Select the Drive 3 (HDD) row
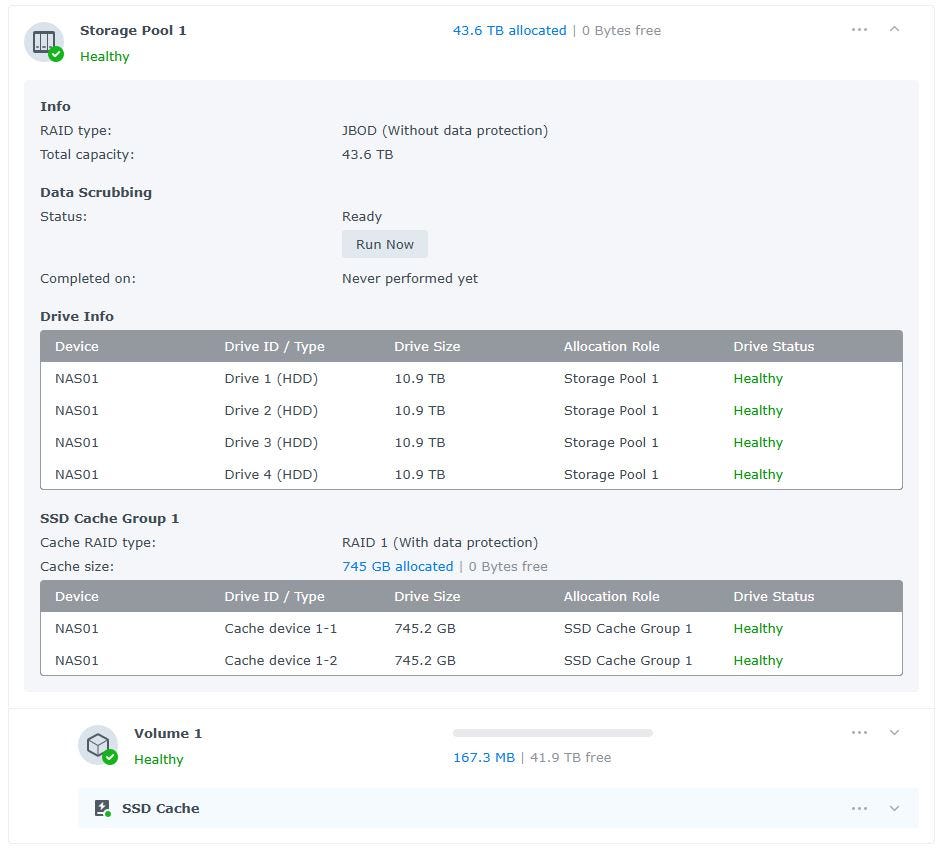The image size is (945, 853). 271,442
